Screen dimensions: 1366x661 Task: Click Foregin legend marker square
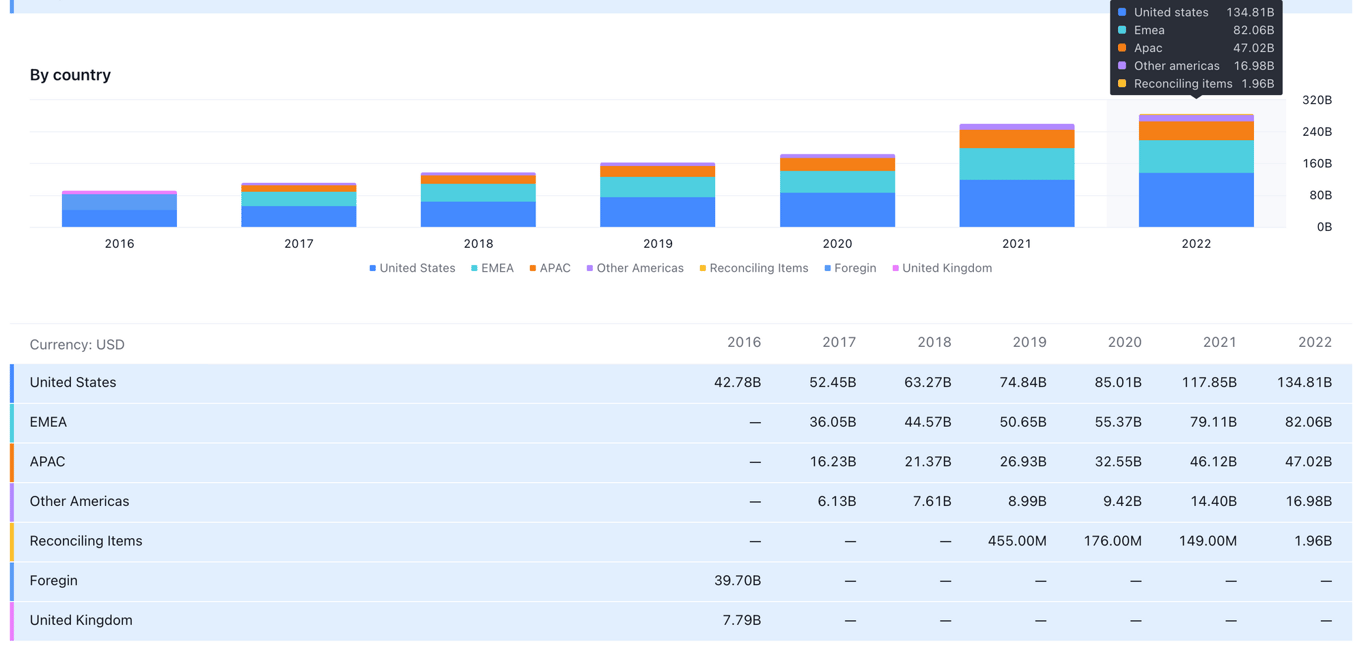coord(828,268)
